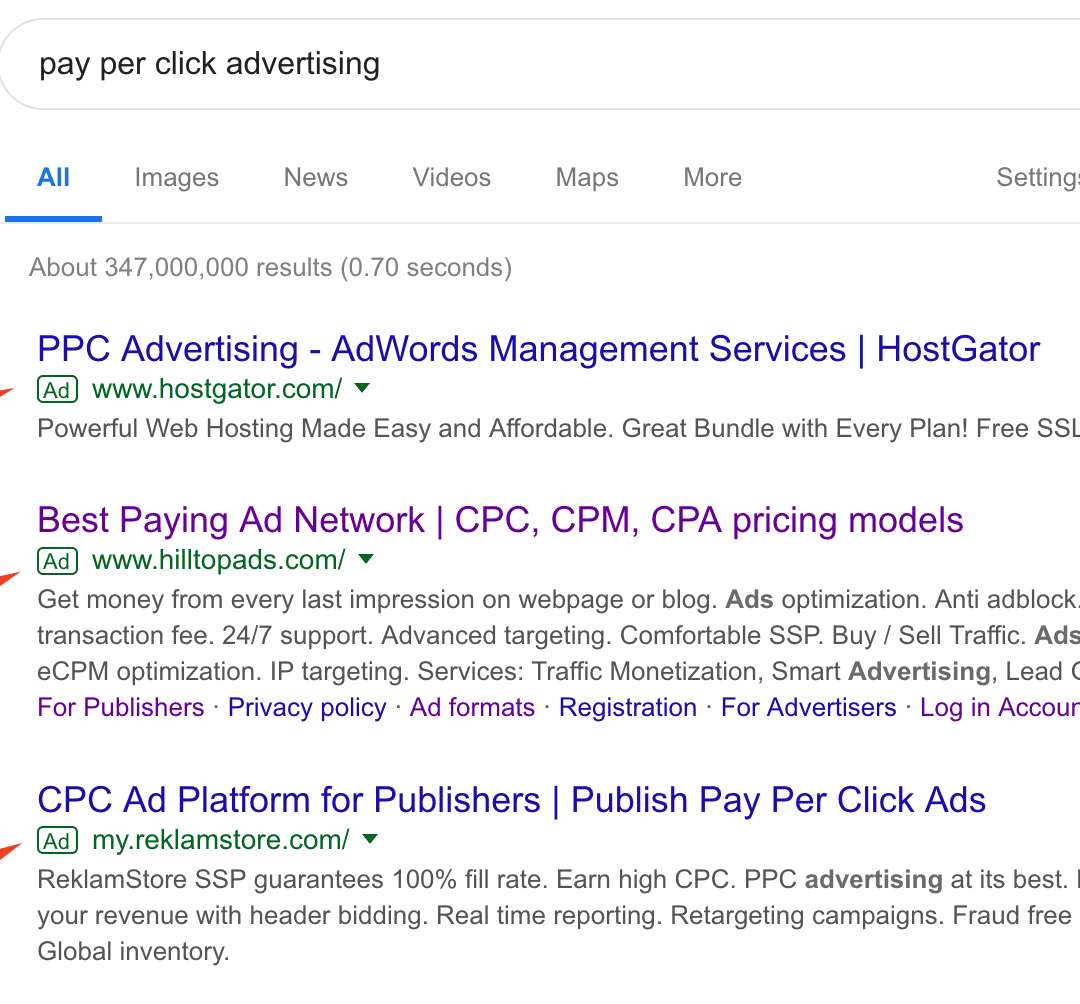1080x1004 pixels.
Task: Click the my.reklamstore.com green URL
Action: (x=220, y=841)
